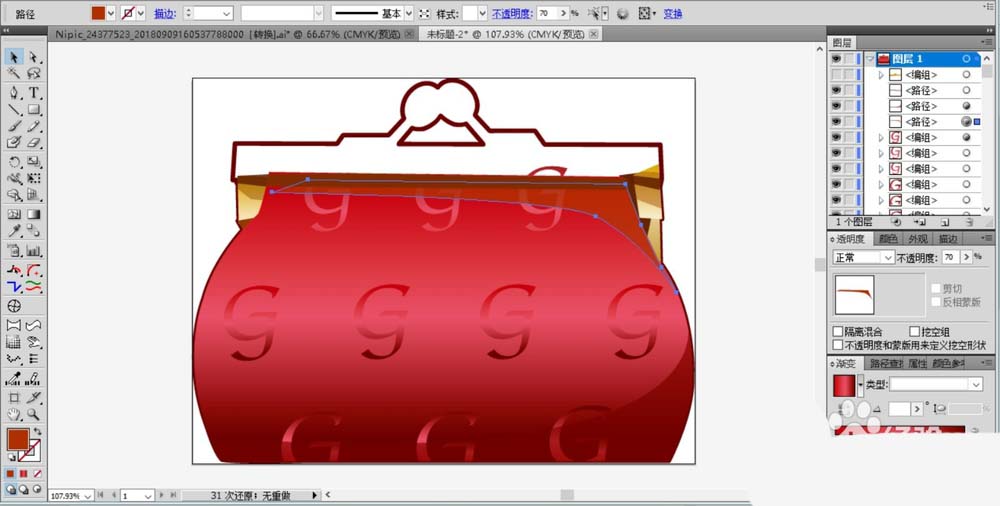Switch to the Nipic_24377523 document tab
The width and height of the screenshot is (1000, 506).
[x=228, y=34]
